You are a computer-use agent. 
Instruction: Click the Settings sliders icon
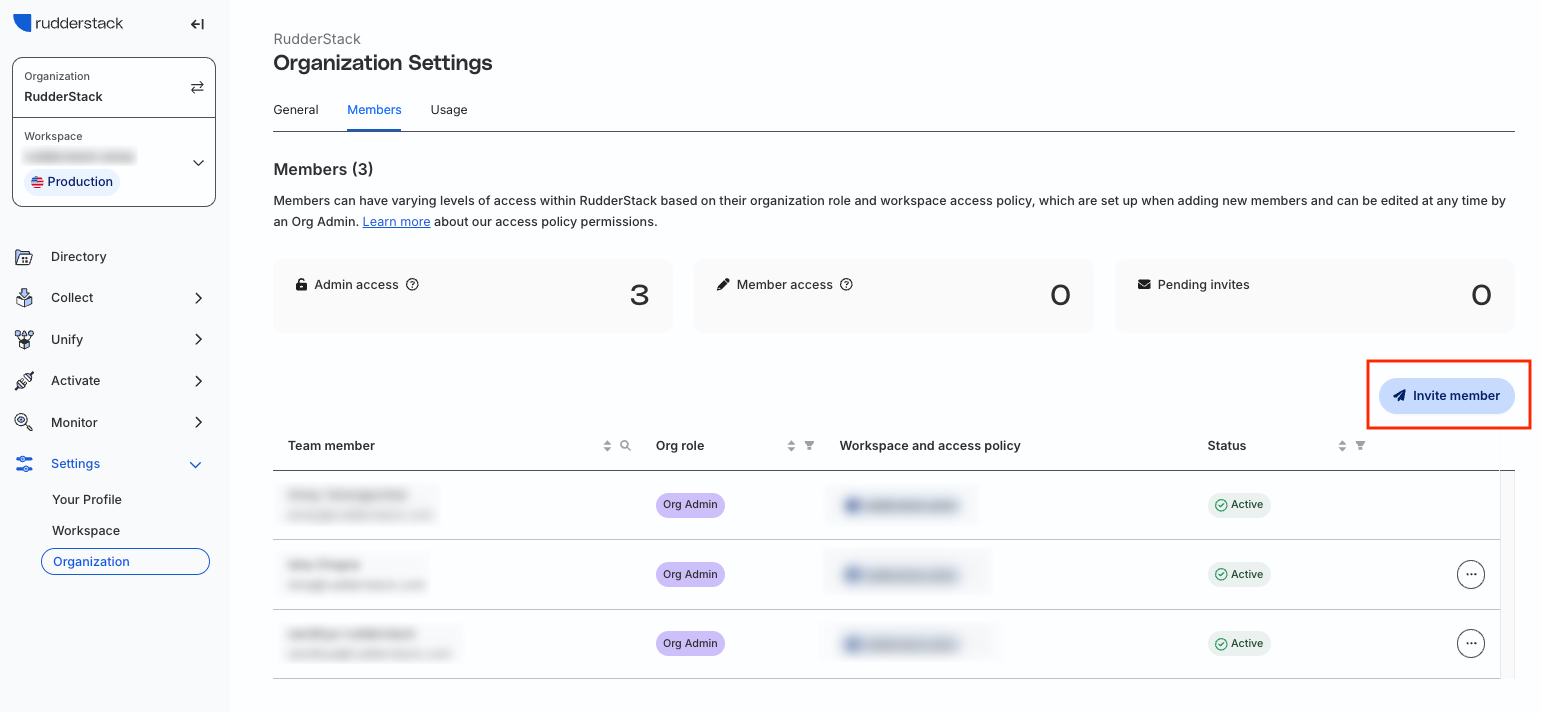[24, 464]
